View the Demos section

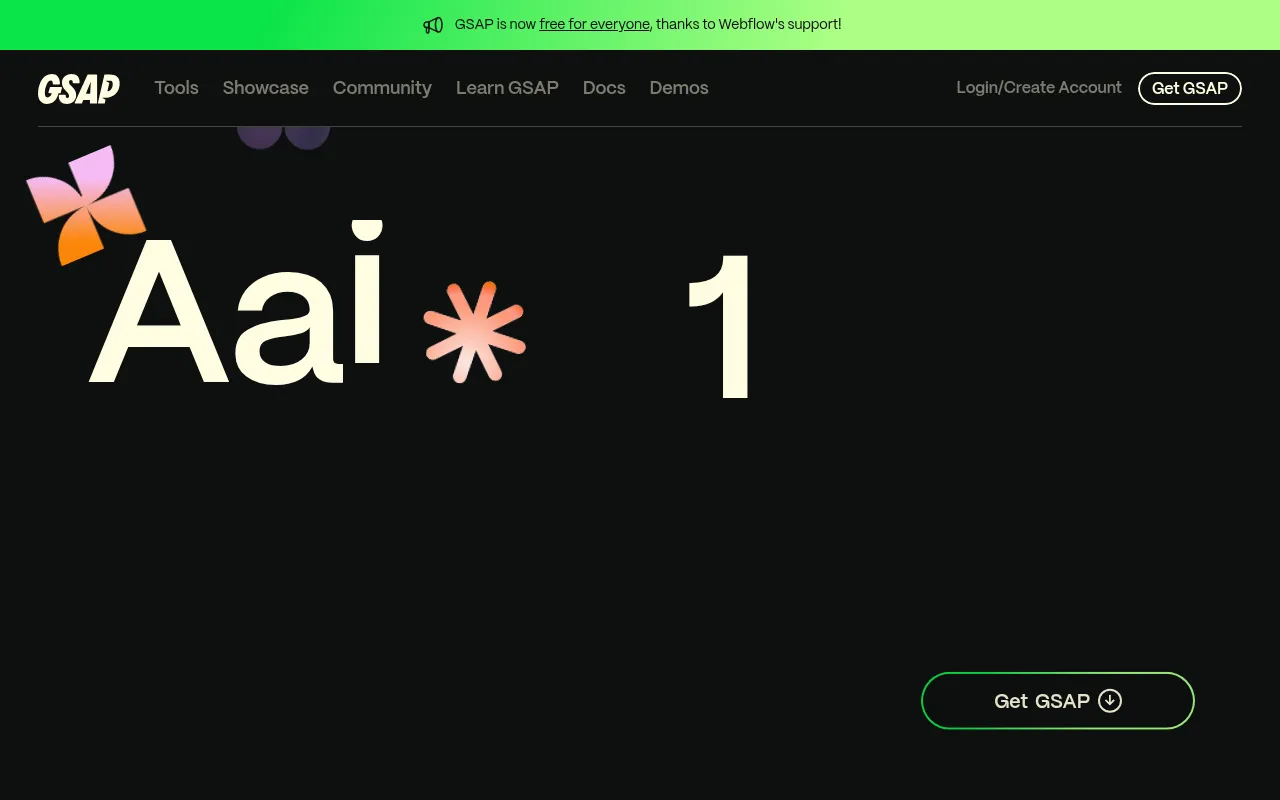coord(679,88)
